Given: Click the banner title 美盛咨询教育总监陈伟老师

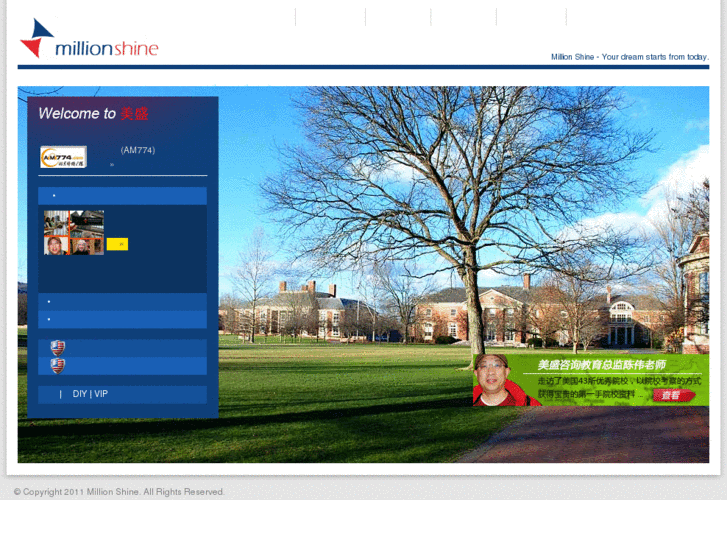Looking at the screenshot, I should 601,365.
